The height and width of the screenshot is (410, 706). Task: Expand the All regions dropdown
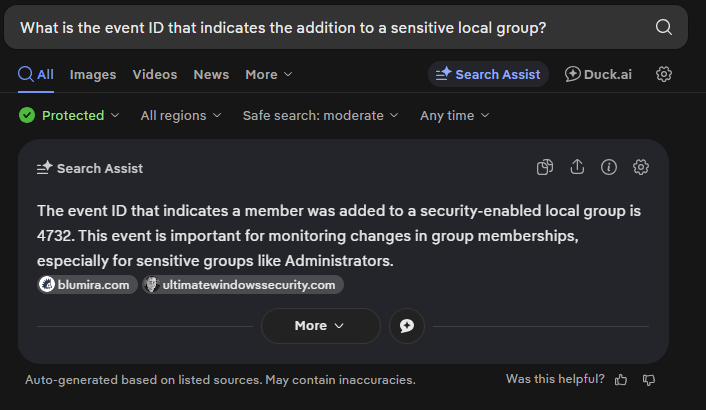pyautogui.click(x=181, y=115)
